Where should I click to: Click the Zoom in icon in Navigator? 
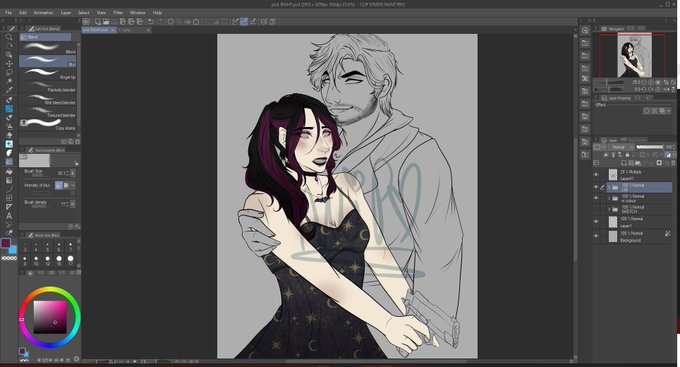point(651,82)
